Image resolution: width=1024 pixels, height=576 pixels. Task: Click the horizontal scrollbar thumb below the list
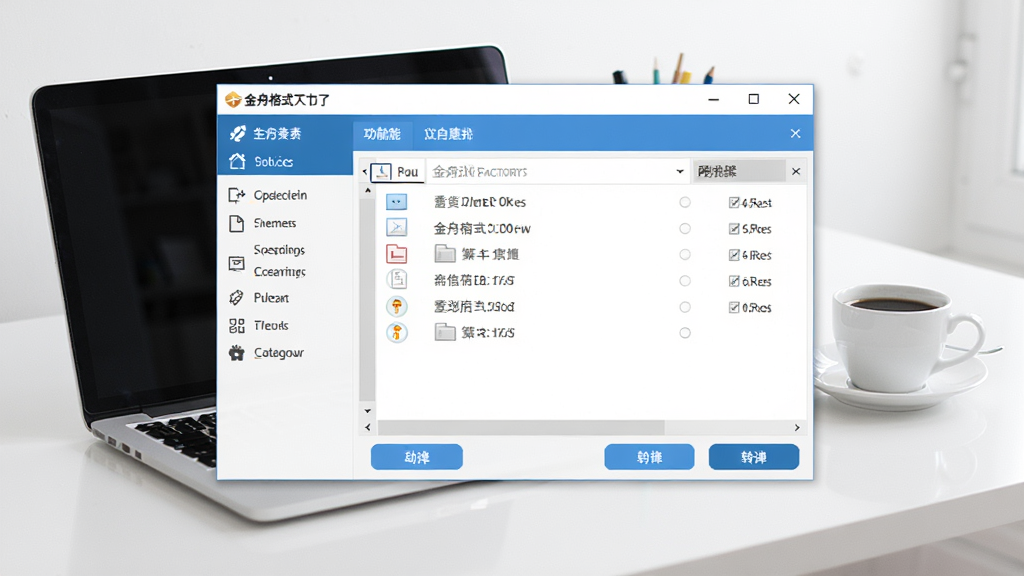coord(520,427)
